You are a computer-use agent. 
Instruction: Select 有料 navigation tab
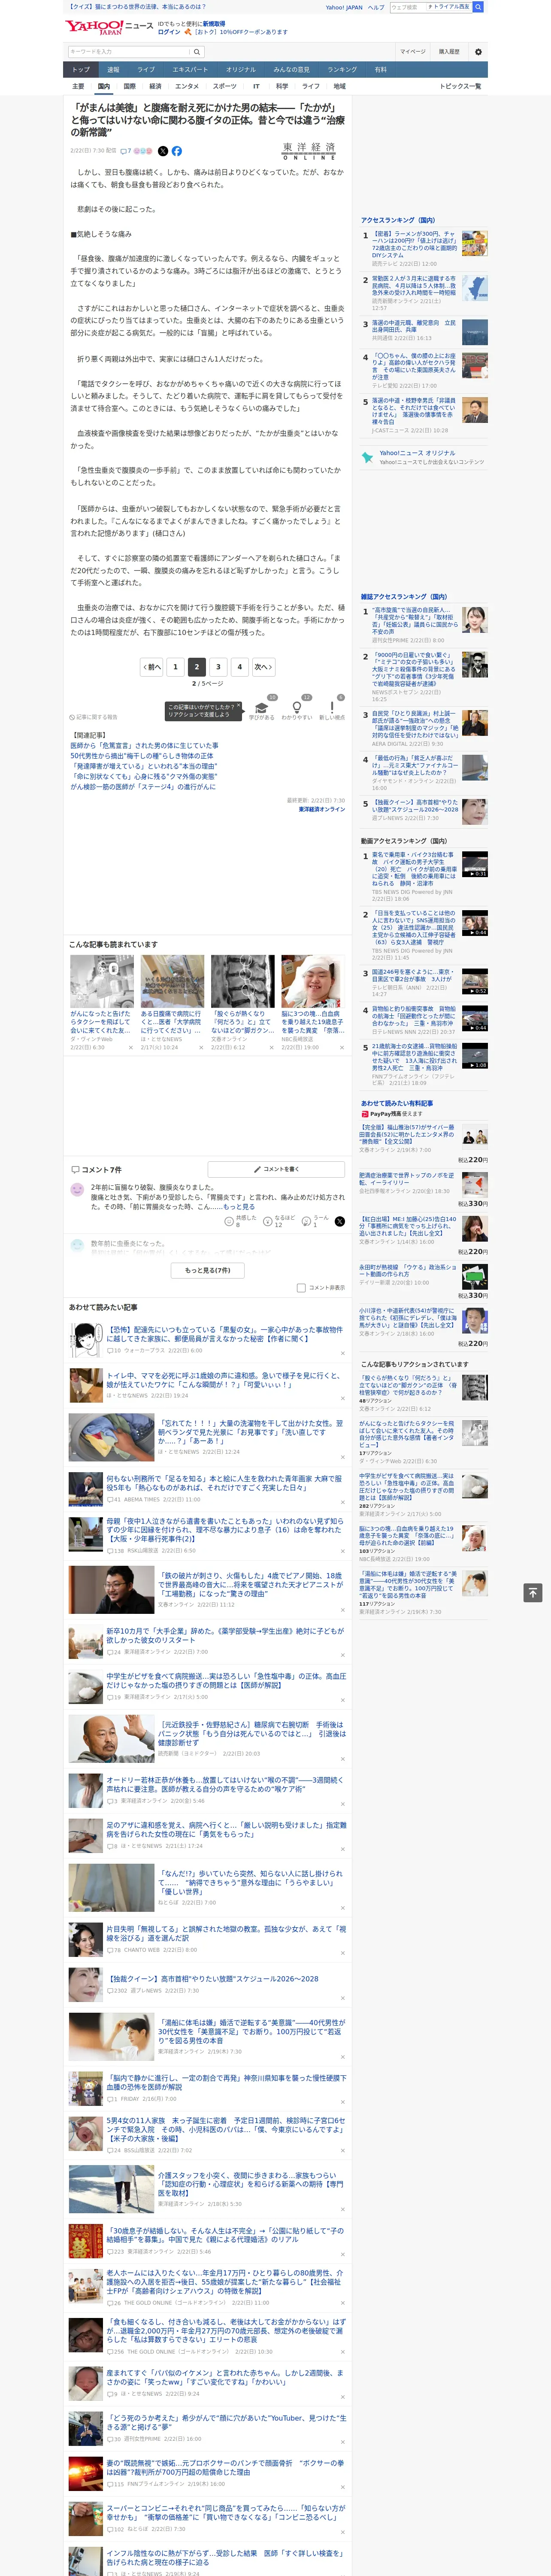pyautogui.click(x=381, y=70)
